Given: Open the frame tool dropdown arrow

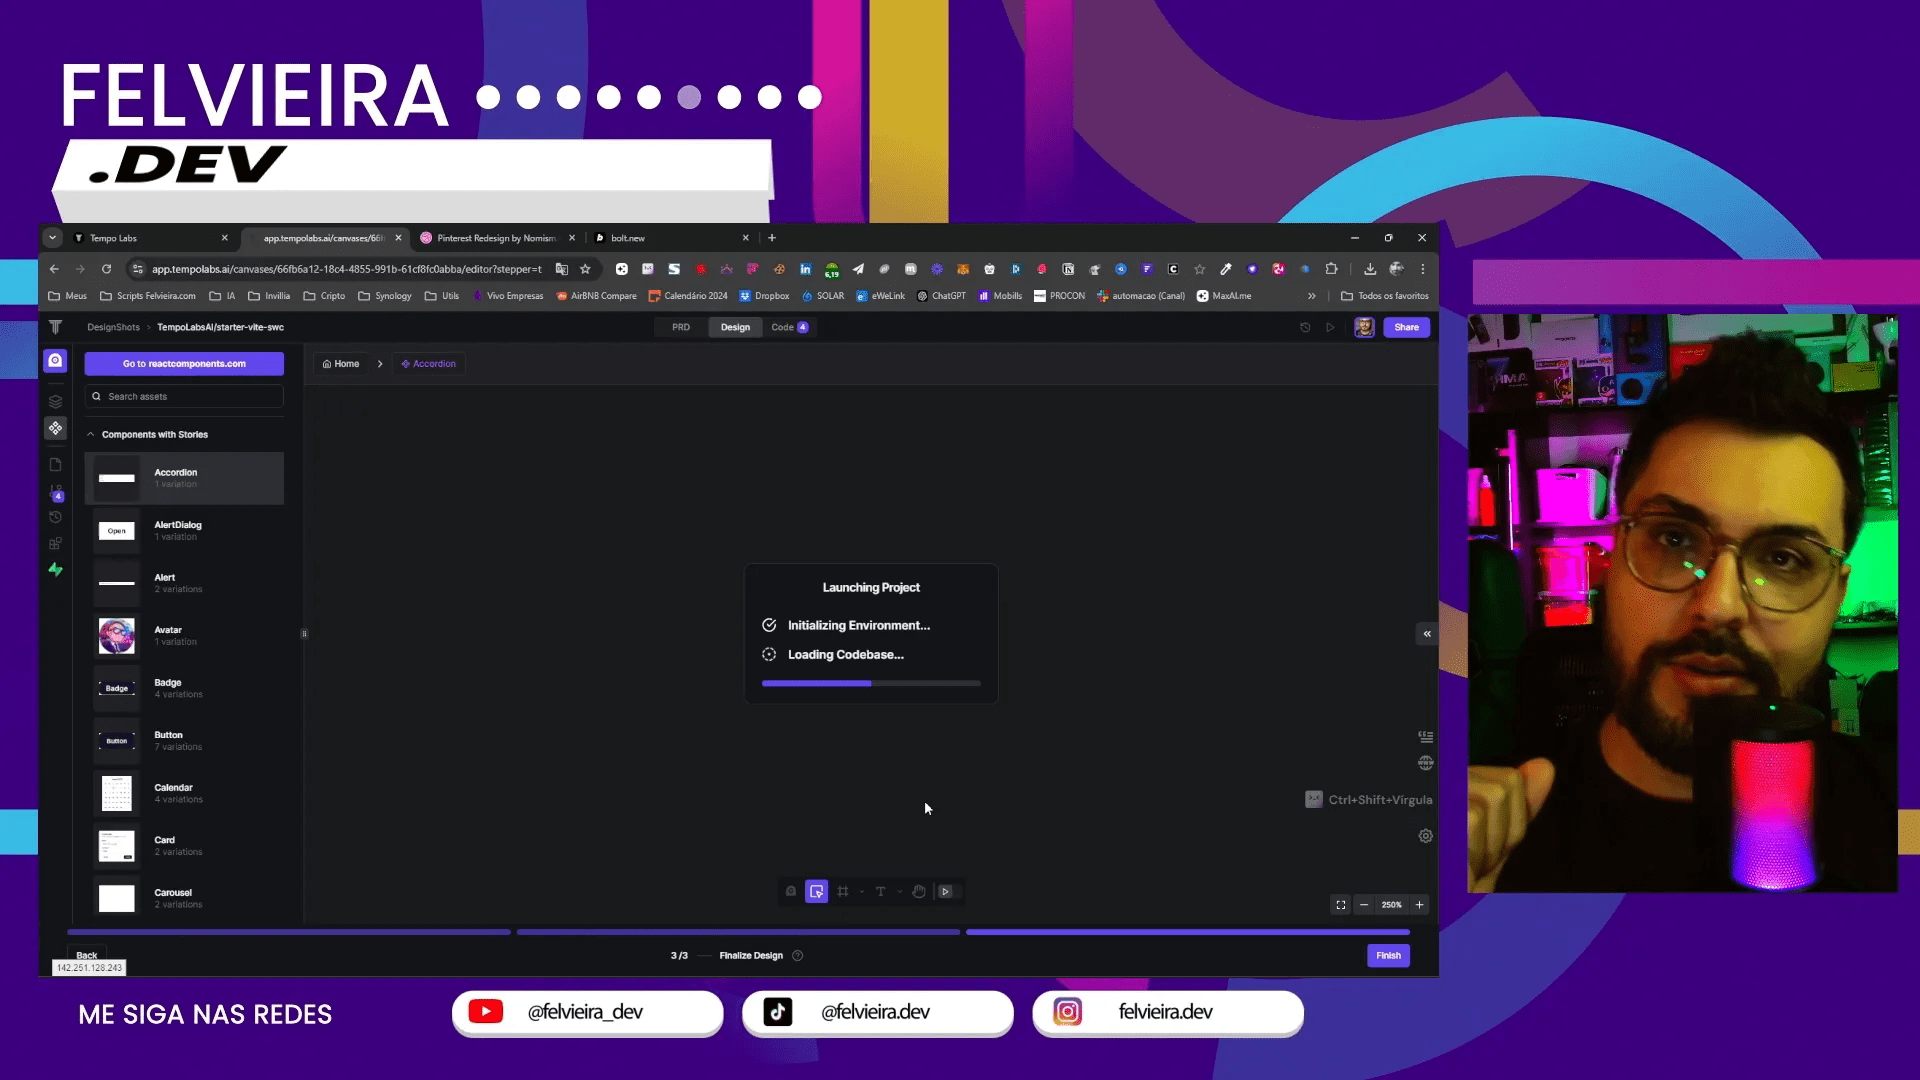Looking at the screenshot, I should 861,891.
